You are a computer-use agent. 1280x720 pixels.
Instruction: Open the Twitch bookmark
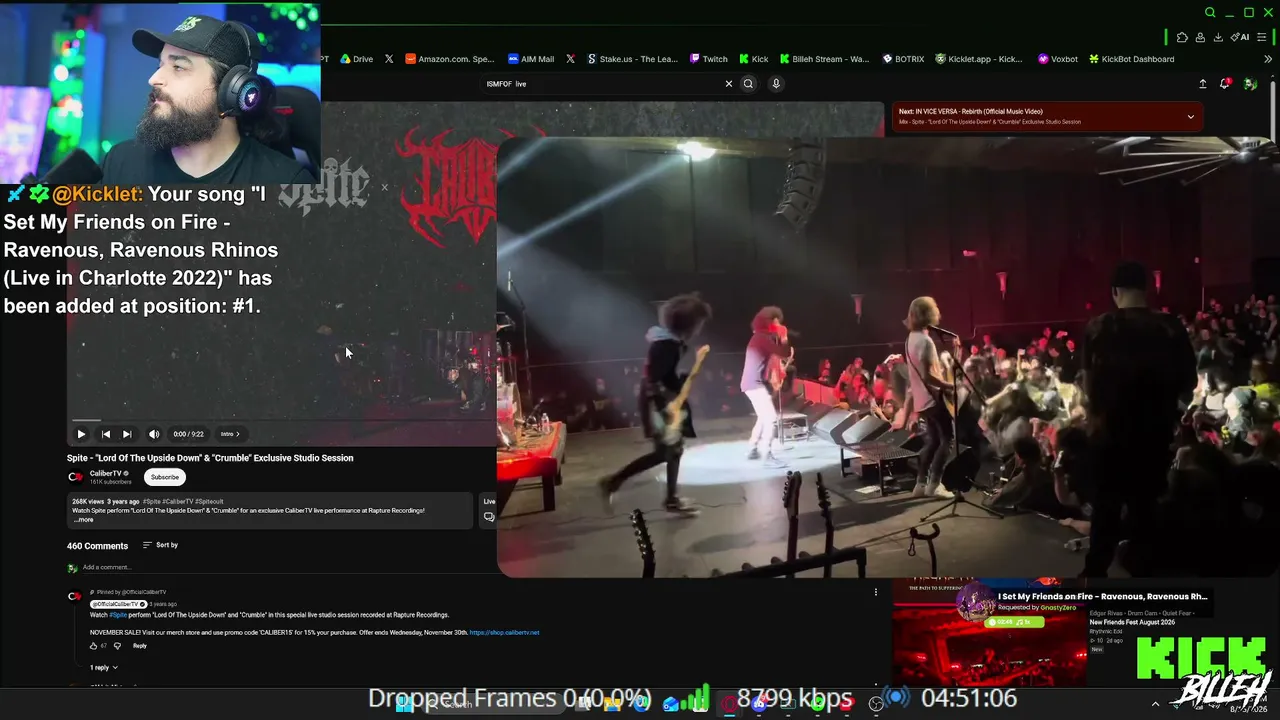[708, 59]
